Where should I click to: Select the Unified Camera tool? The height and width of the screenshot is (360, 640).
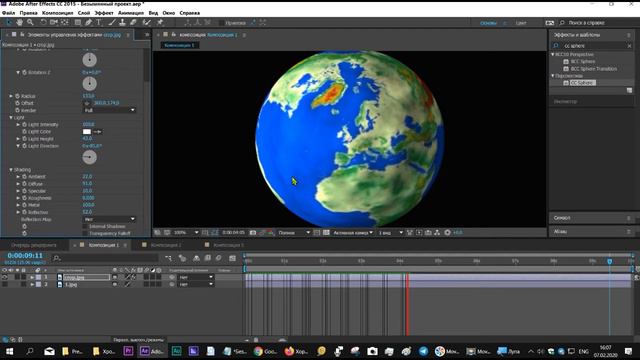pos(54,22)
